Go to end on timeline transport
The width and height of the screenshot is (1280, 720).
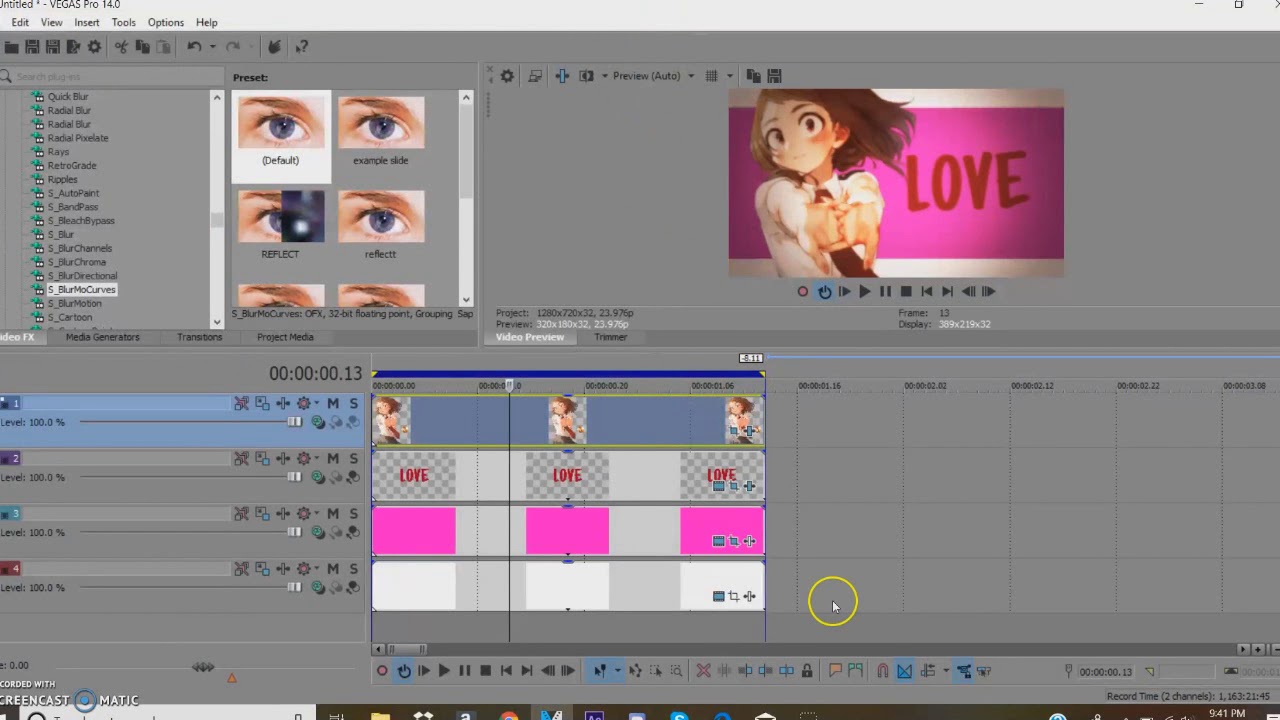(x=526, y=671)
